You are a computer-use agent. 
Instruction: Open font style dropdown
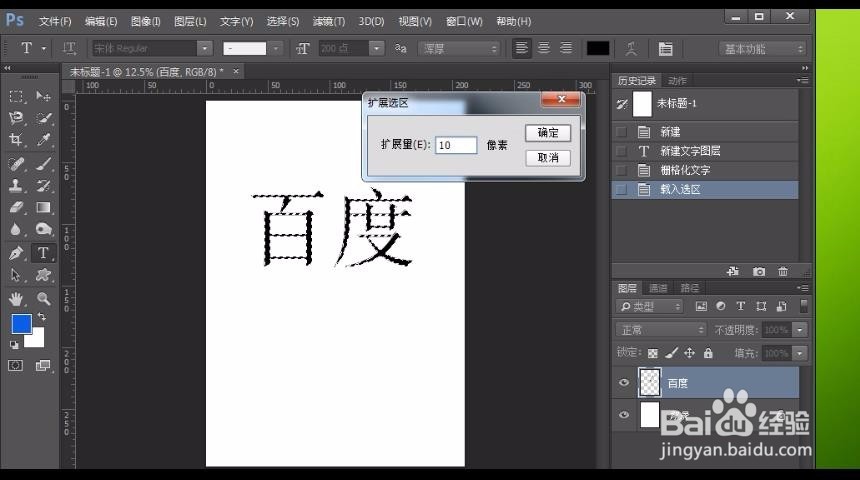point(275,49)
